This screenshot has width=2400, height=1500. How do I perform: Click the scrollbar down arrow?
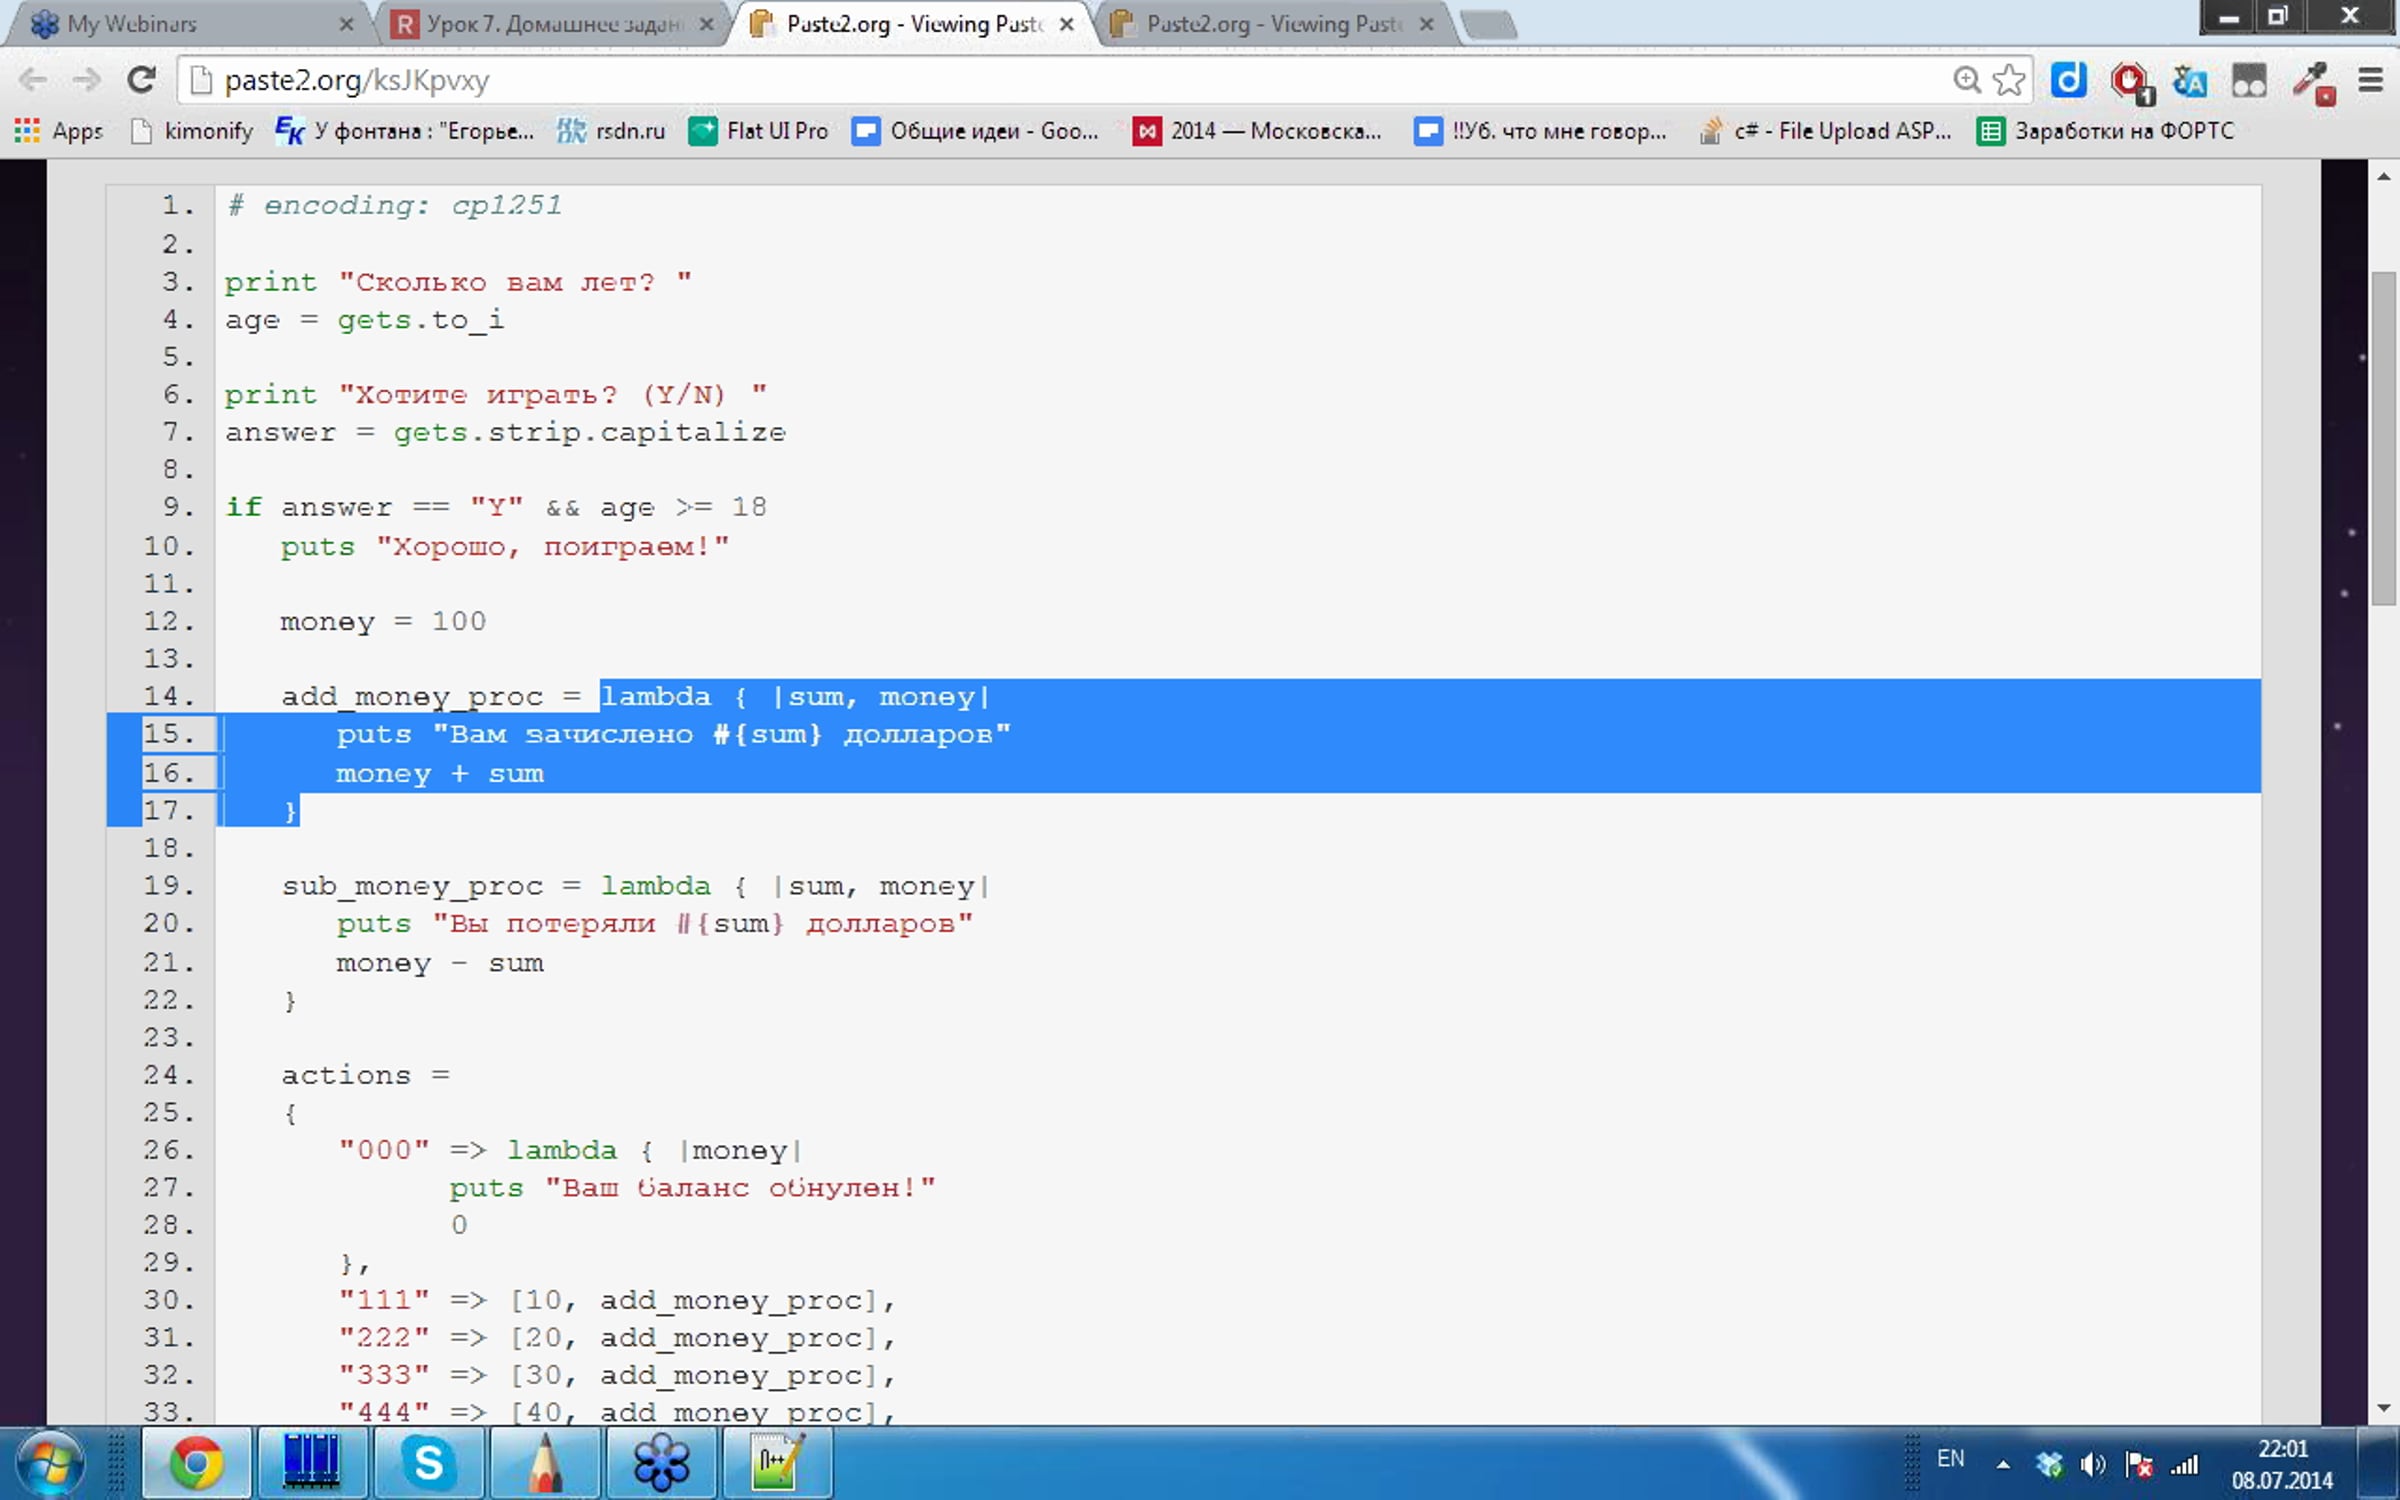(x=2384, y=1408)
